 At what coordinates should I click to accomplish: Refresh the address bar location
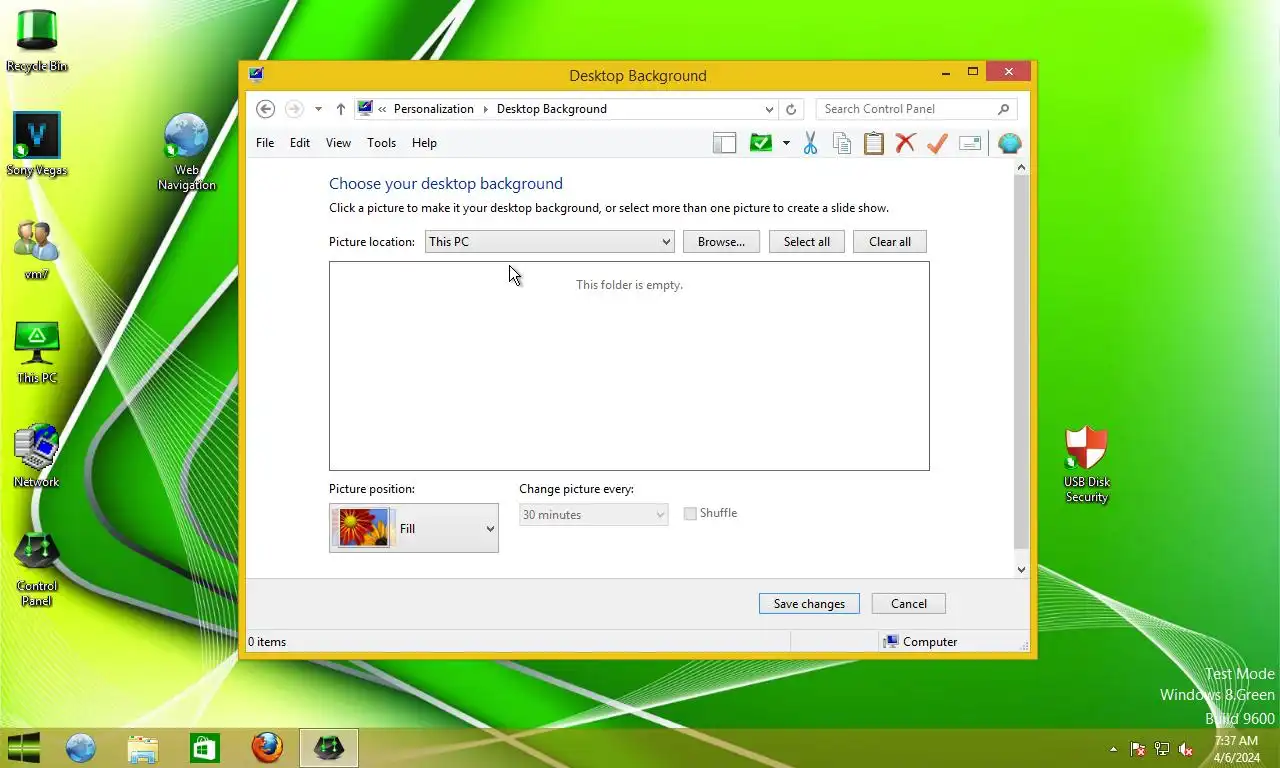click(x=791, y=109)
